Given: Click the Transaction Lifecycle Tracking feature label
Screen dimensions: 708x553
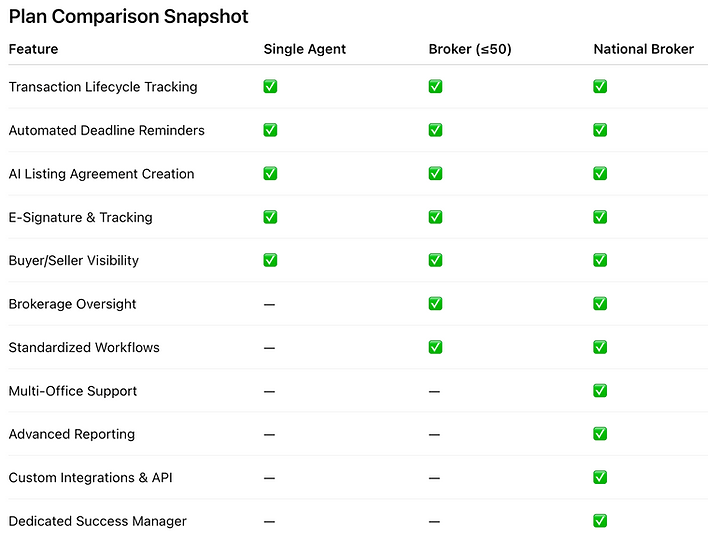Looking at the screenshot, I should (103, 87).
